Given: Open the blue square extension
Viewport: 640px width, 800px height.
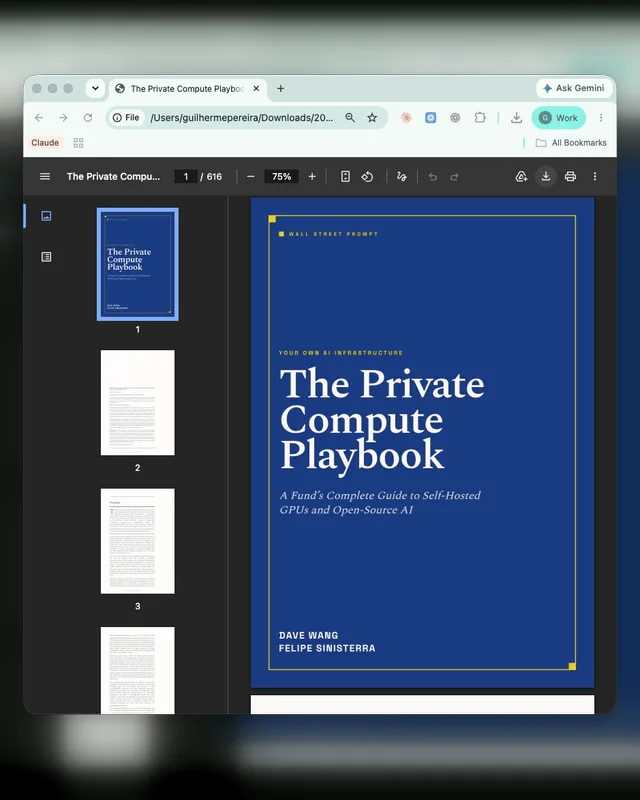Looking at the screenshot, I should point(431,118).
